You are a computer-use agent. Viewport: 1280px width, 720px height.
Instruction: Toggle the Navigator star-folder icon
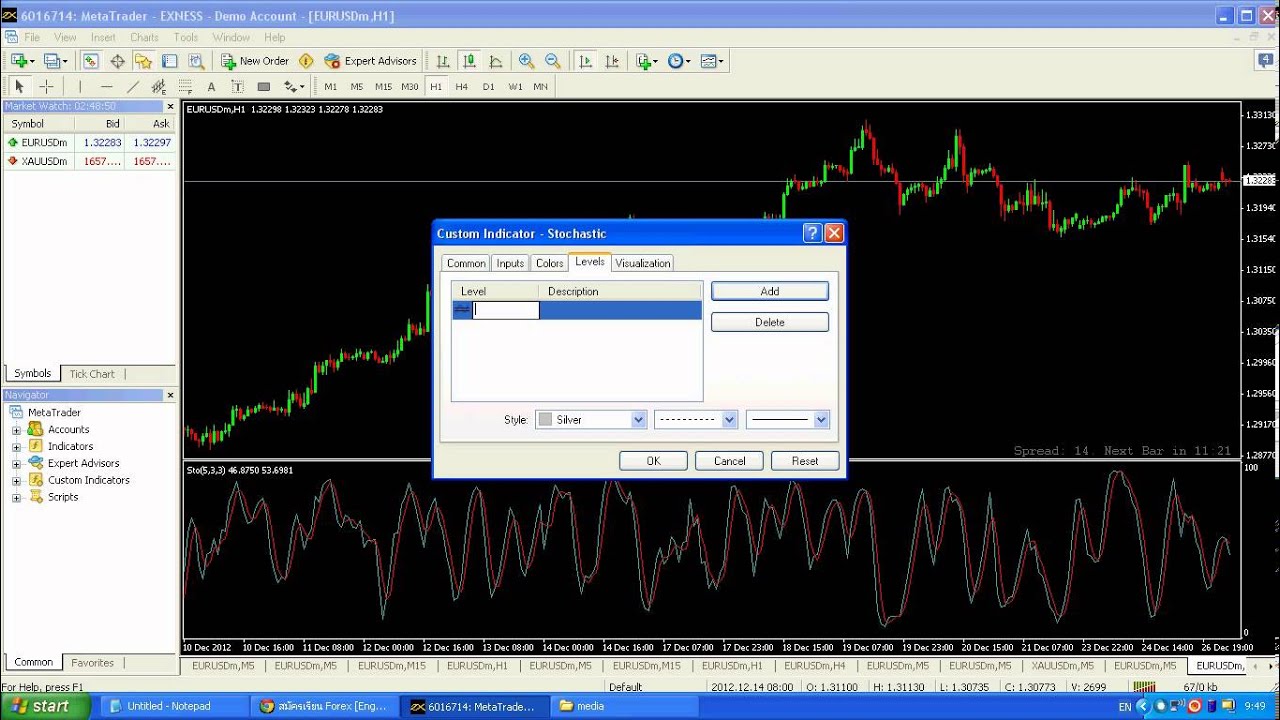pos(143,61)
